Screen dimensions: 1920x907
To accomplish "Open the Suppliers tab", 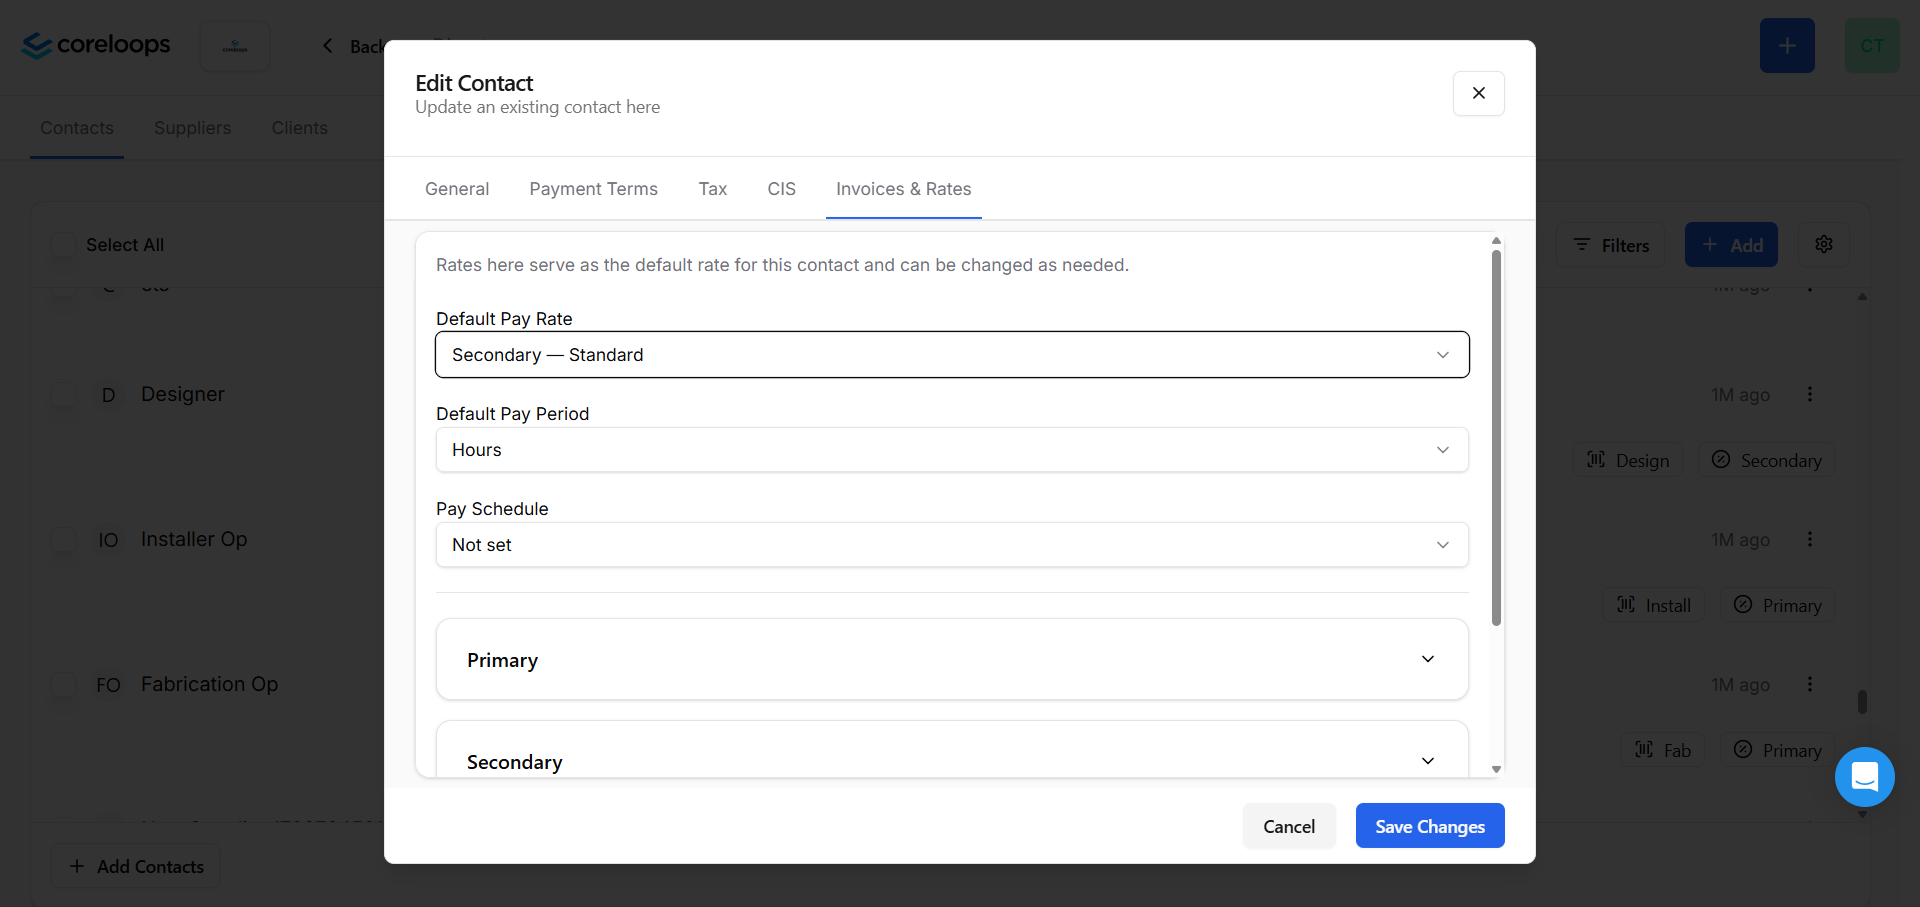I will tap(193, 128).
